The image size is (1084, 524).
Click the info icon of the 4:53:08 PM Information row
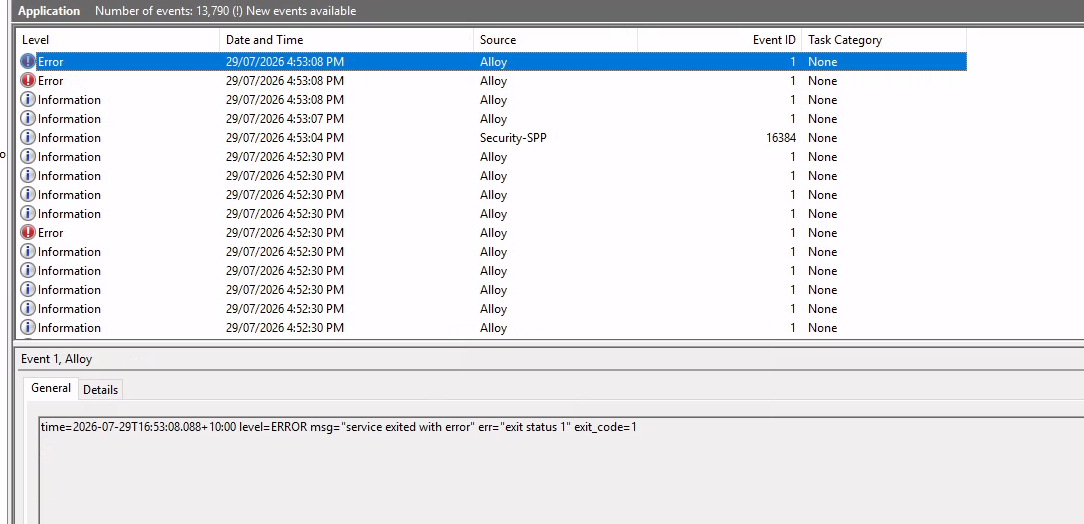click(28, 100)
